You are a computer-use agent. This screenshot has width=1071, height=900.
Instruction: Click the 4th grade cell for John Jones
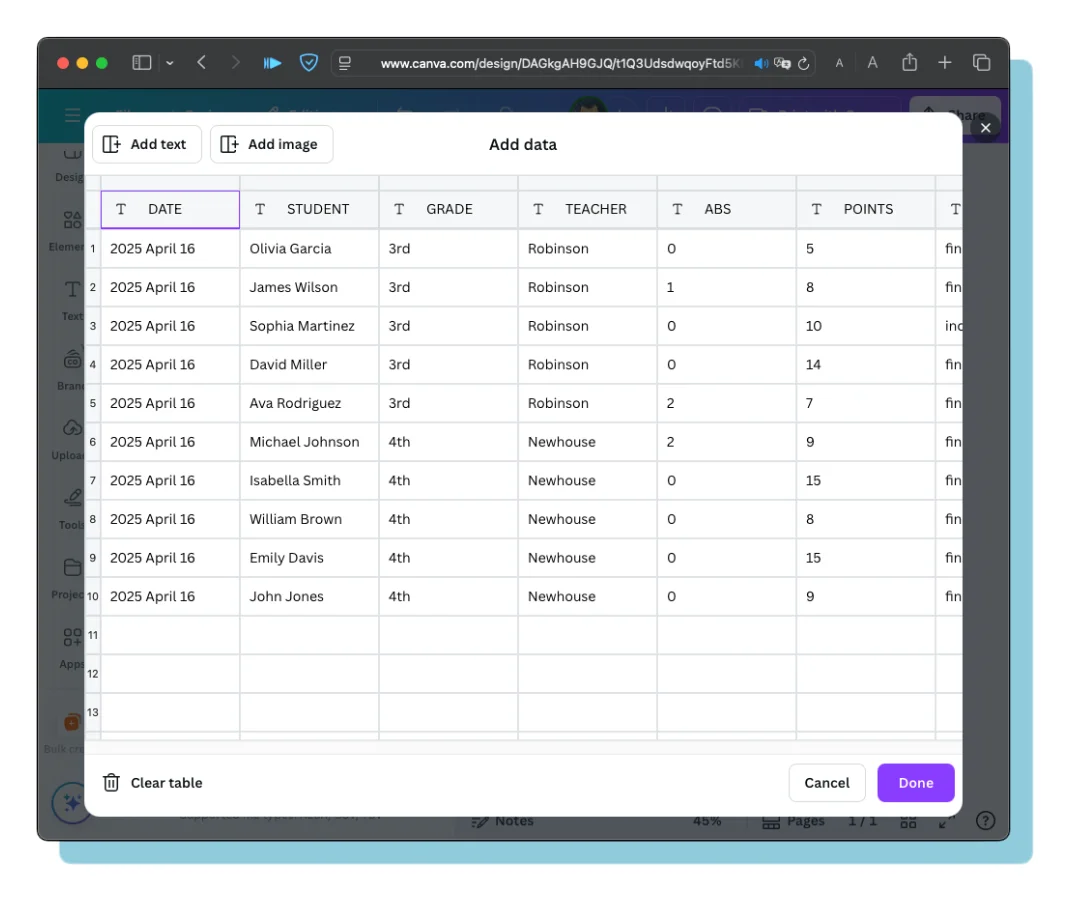(x=449, y=596)
